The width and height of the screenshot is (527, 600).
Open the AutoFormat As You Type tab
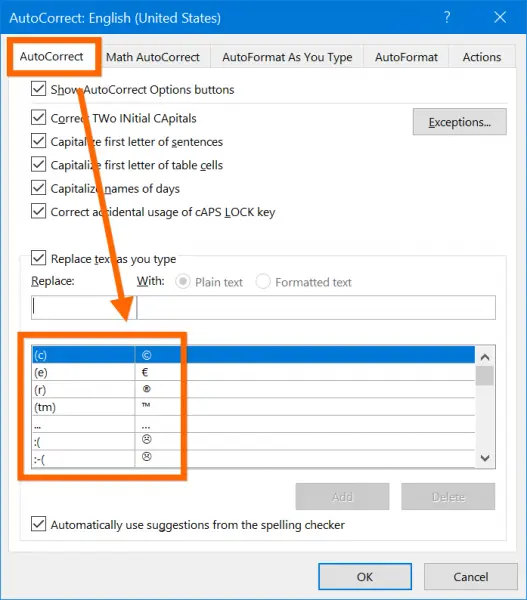pos(287,57)
